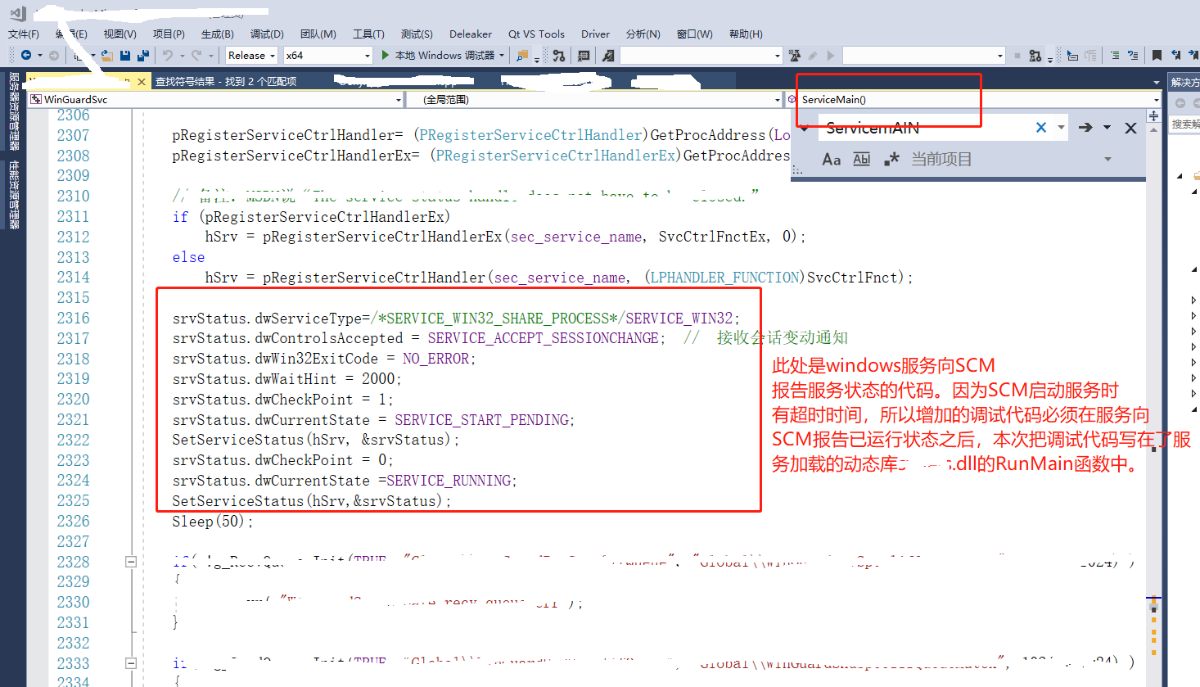The image size is (1200, 687).
Task: Open the 团队(M) menu
Action: tap(318, 34)
